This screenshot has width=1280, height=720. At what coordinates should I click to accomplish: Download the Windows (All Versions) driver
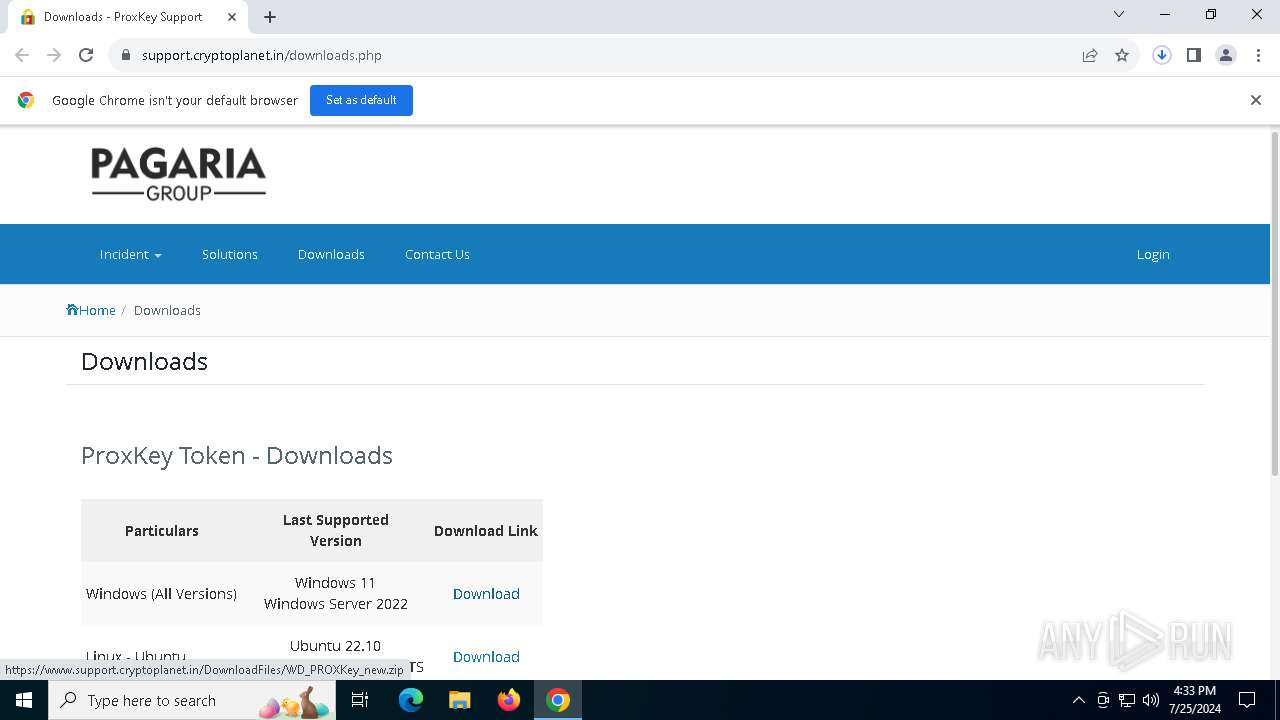click(x=486, y=593)
